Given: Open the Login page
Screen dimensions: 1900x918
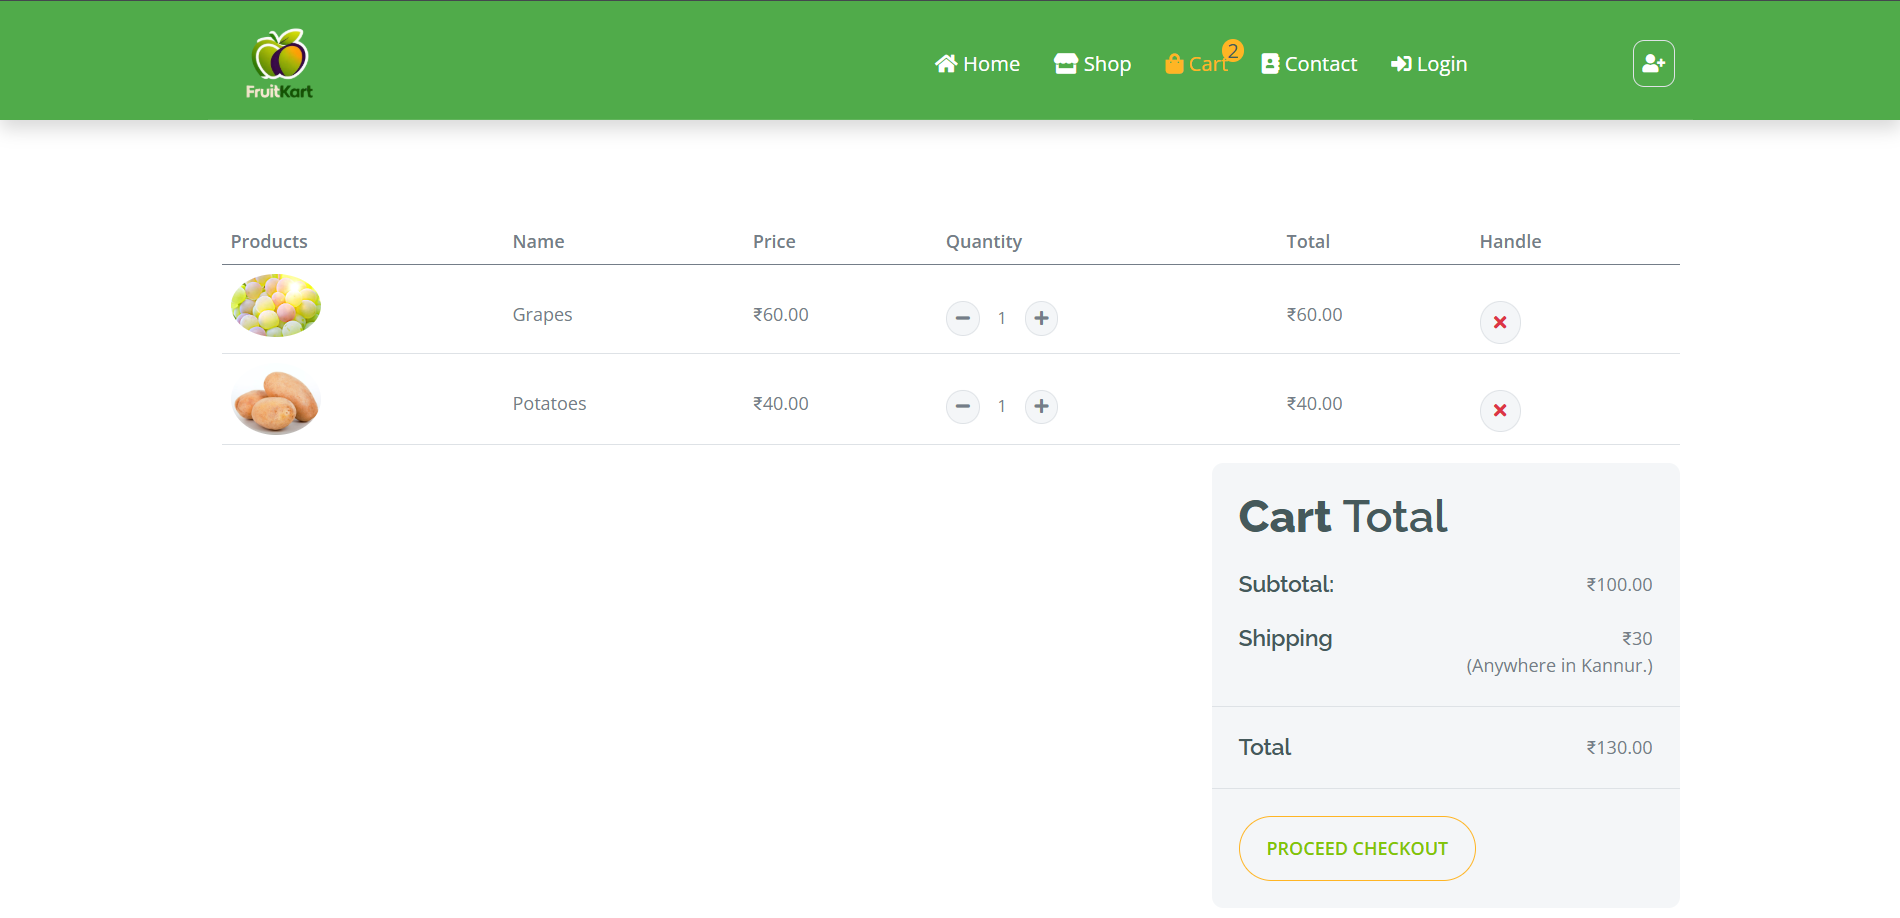Looking at the screenshot, I should coord(1429,64).
